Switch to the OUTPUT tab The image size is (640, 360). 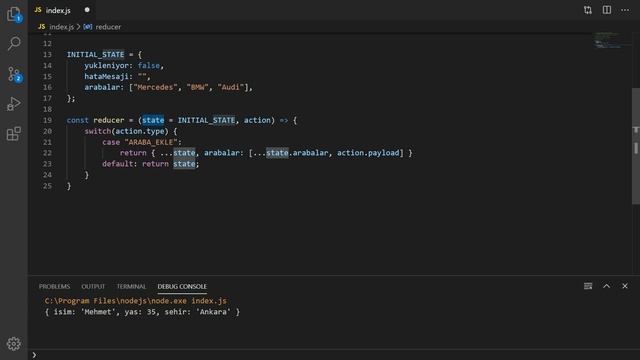point(93,287)
